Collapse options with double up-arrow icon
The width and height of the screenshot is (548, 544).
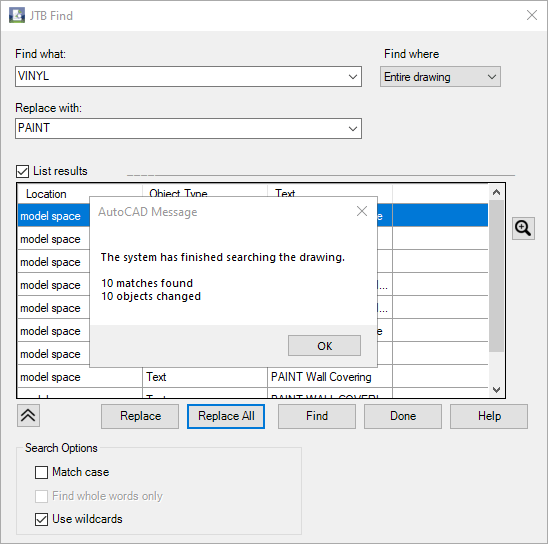(x=28, y=415)
